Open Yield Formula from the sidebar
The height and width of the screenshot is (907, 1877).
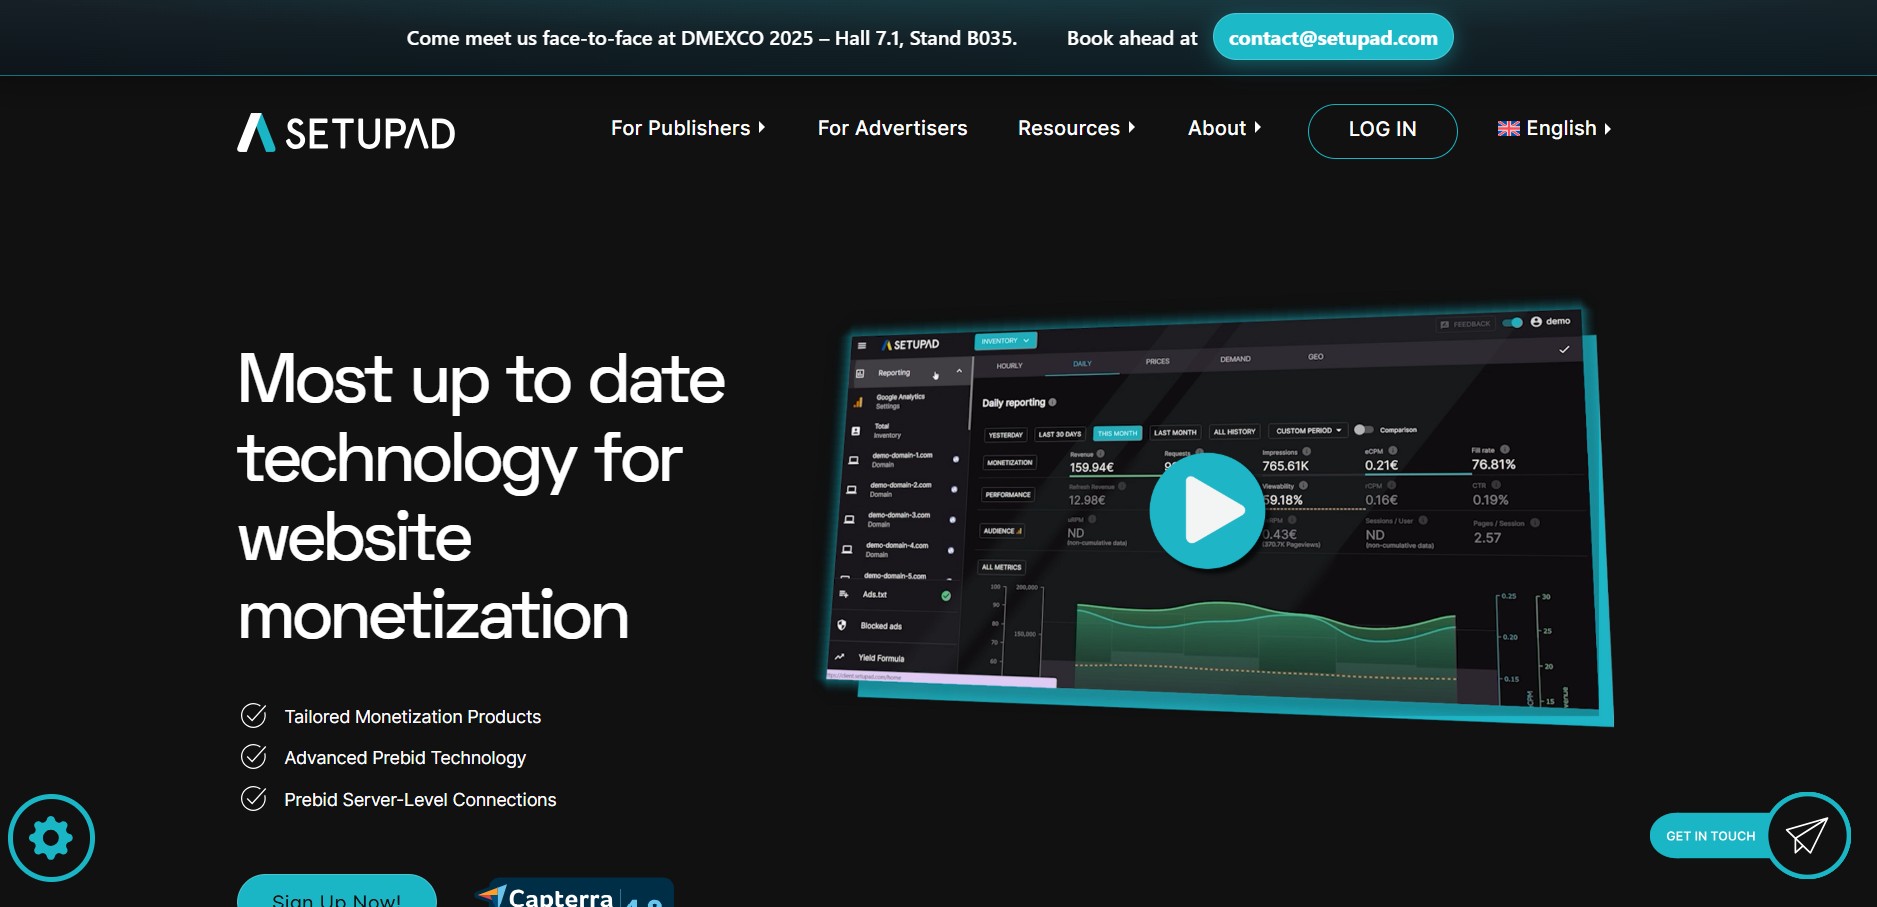[x=883, y=658]
